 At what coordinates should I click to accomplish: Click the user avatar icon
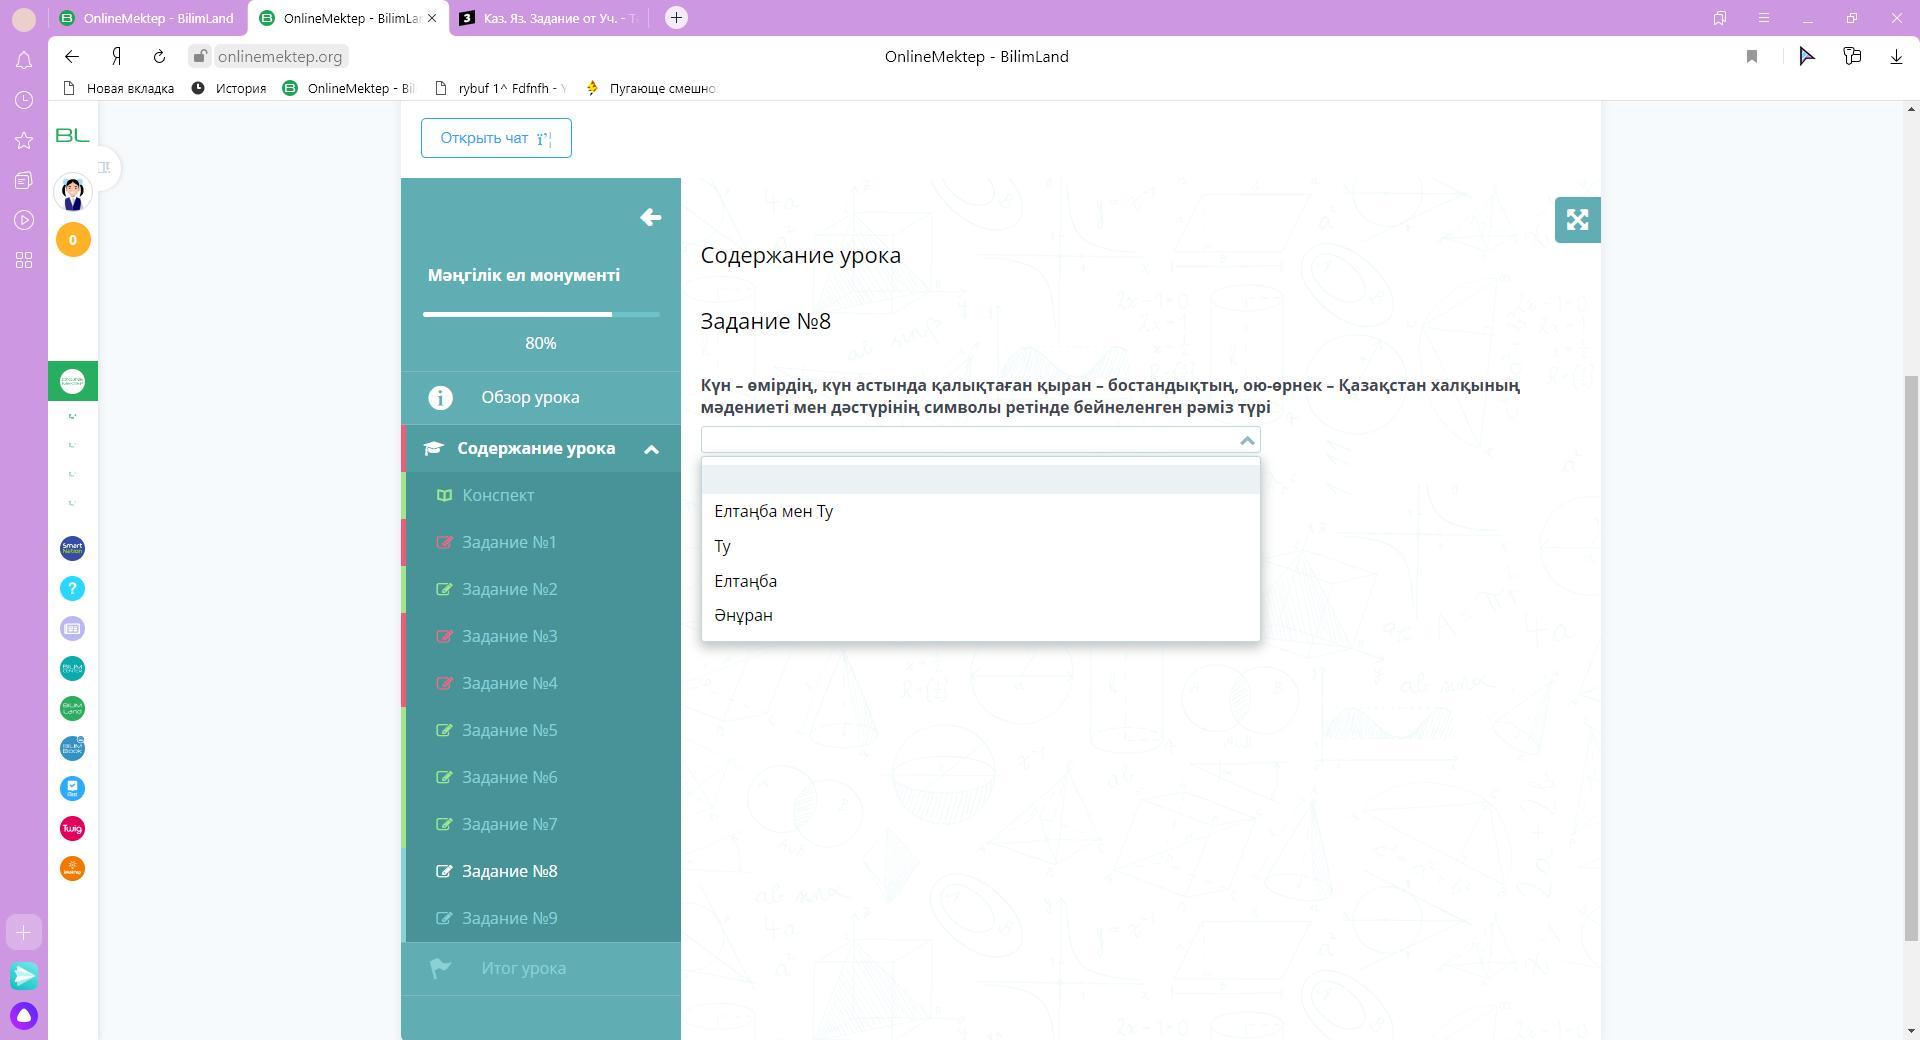pyautogui.click(x=73, y=193)
